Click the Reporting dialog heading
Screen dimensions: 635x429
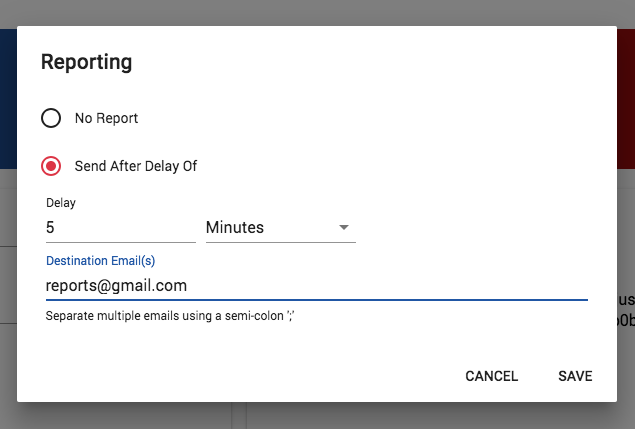(x=87, y=62)
